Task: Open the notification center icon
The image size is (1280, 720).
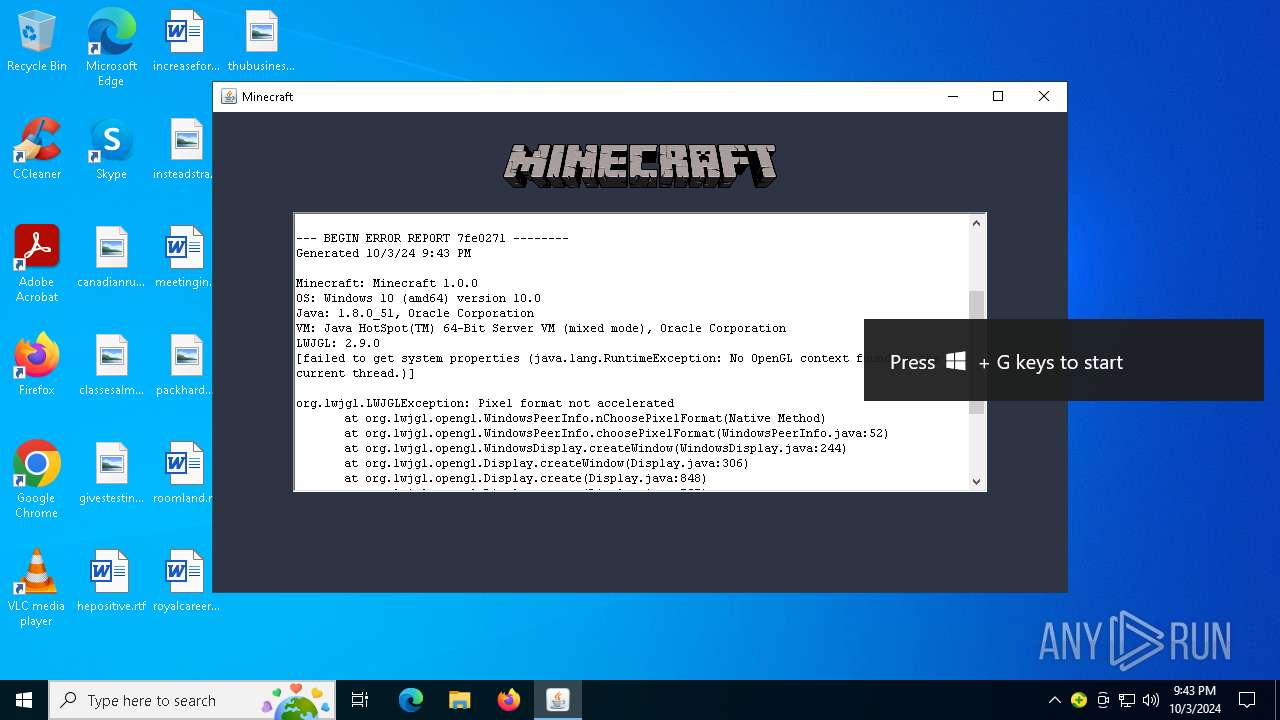Action: [1247, 700]
